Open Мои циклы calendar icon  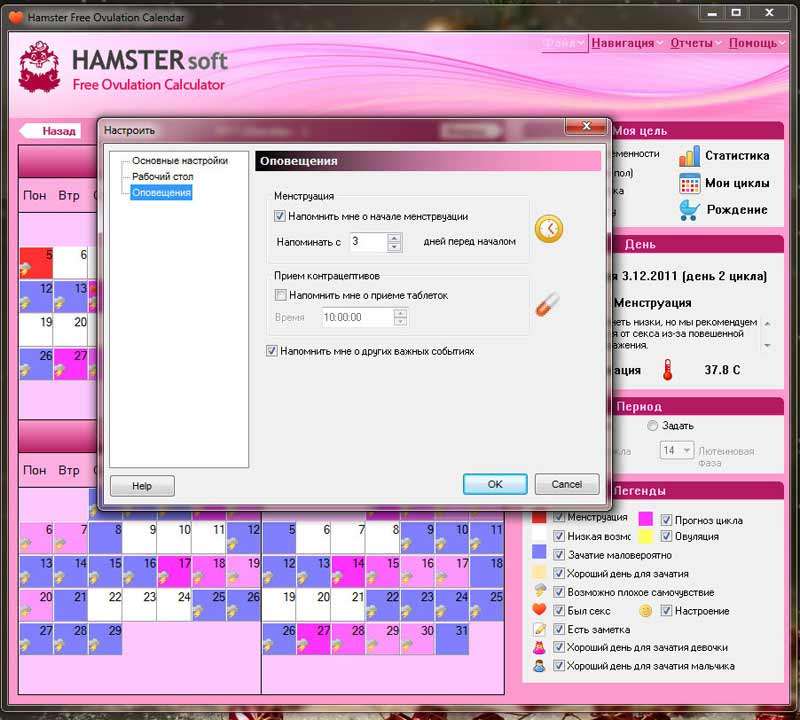pyautogui.click(x=689, y=183)
